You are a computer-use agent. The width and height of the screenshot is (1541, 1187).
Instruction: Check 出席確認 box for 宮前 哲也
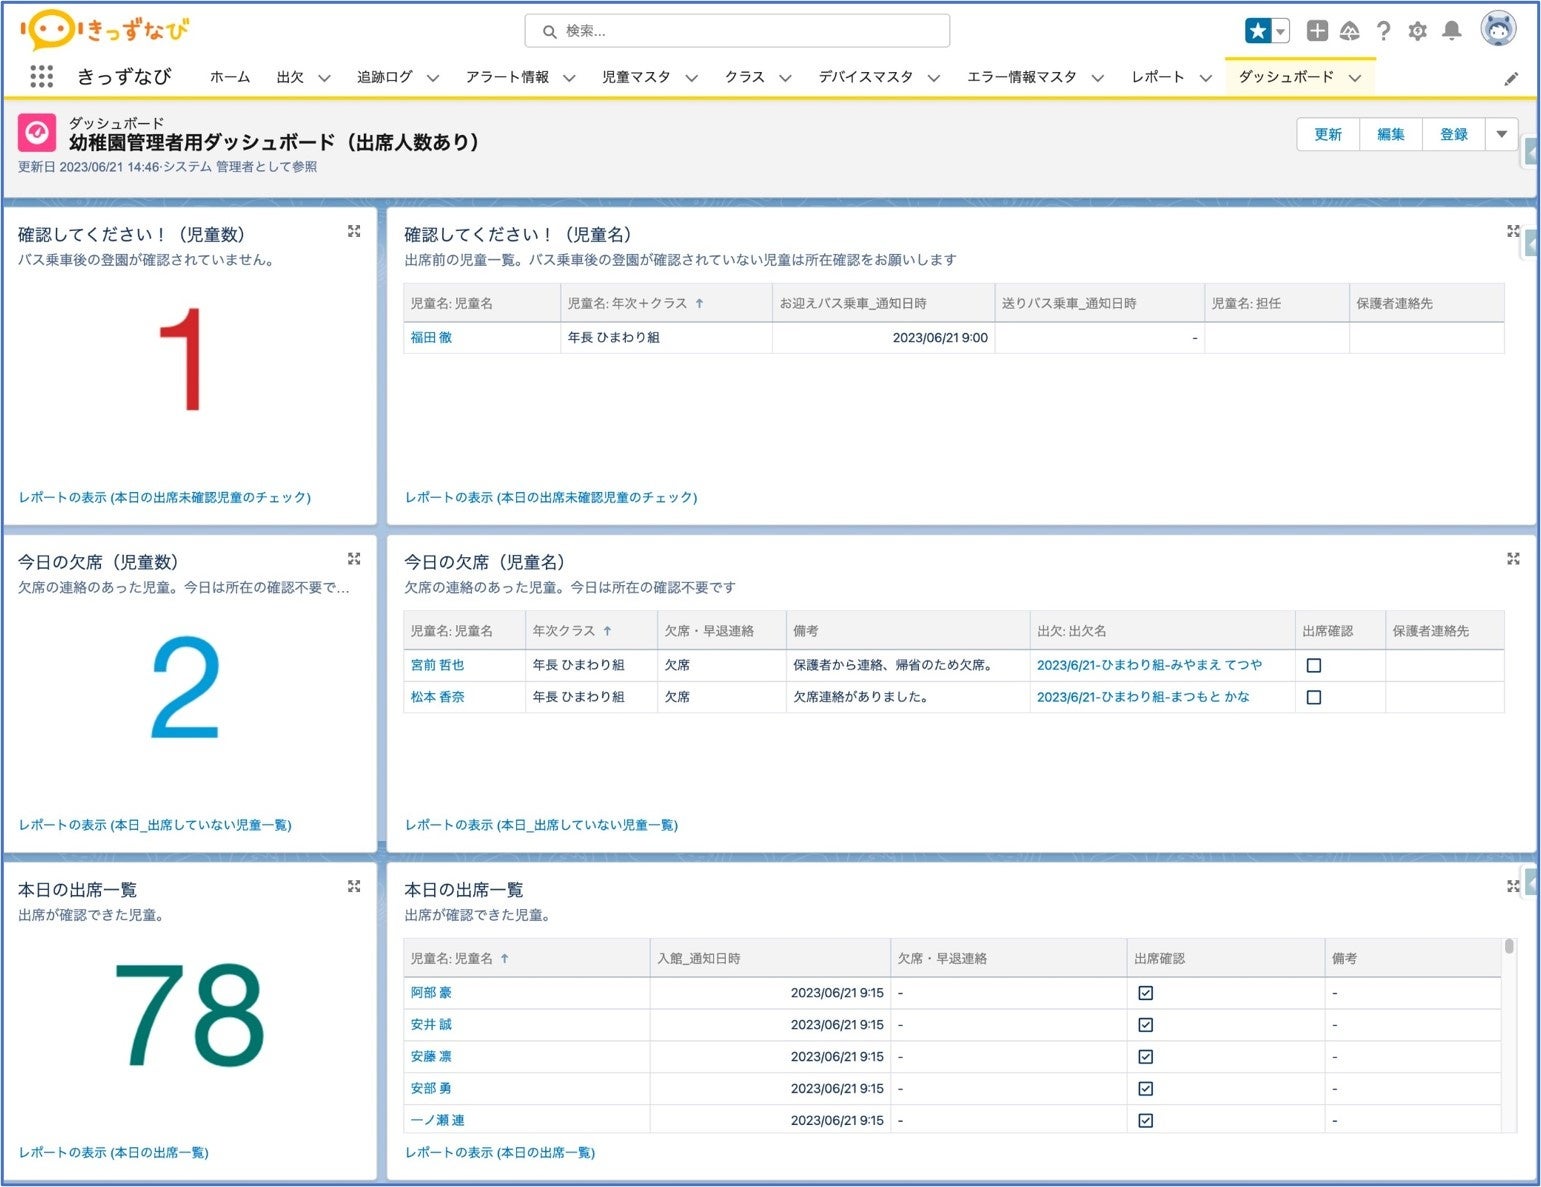1314,665
